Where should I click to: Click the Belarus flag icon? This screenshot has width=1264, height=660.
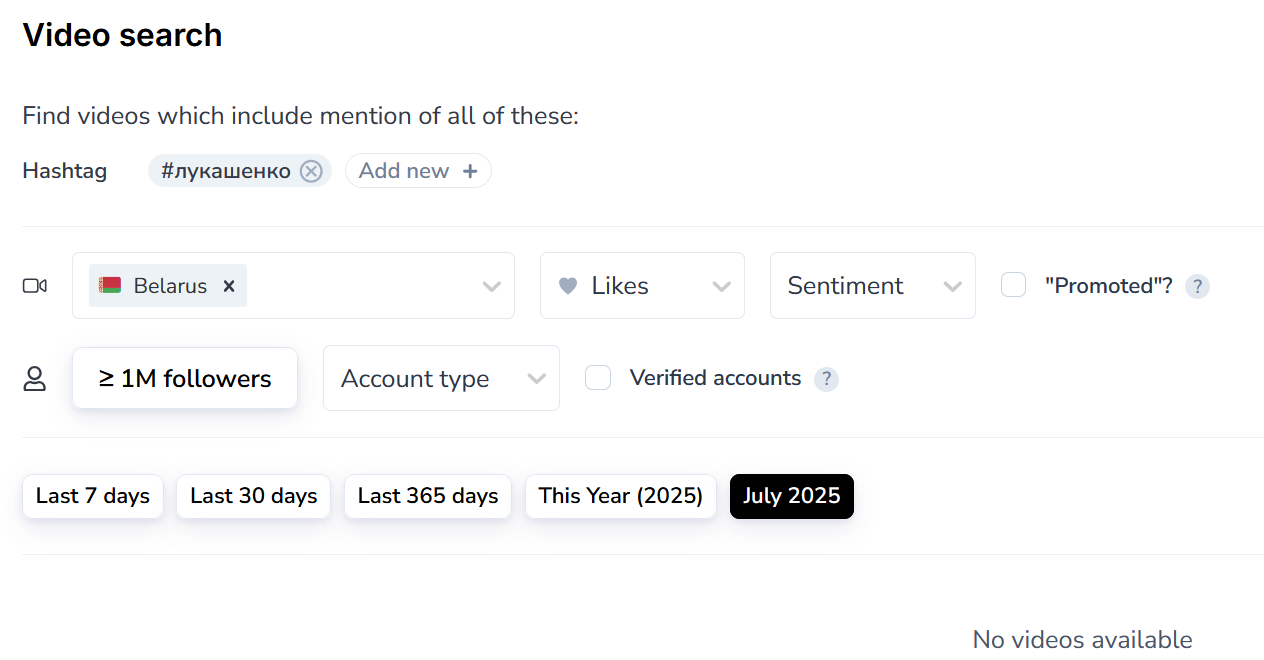110,285
